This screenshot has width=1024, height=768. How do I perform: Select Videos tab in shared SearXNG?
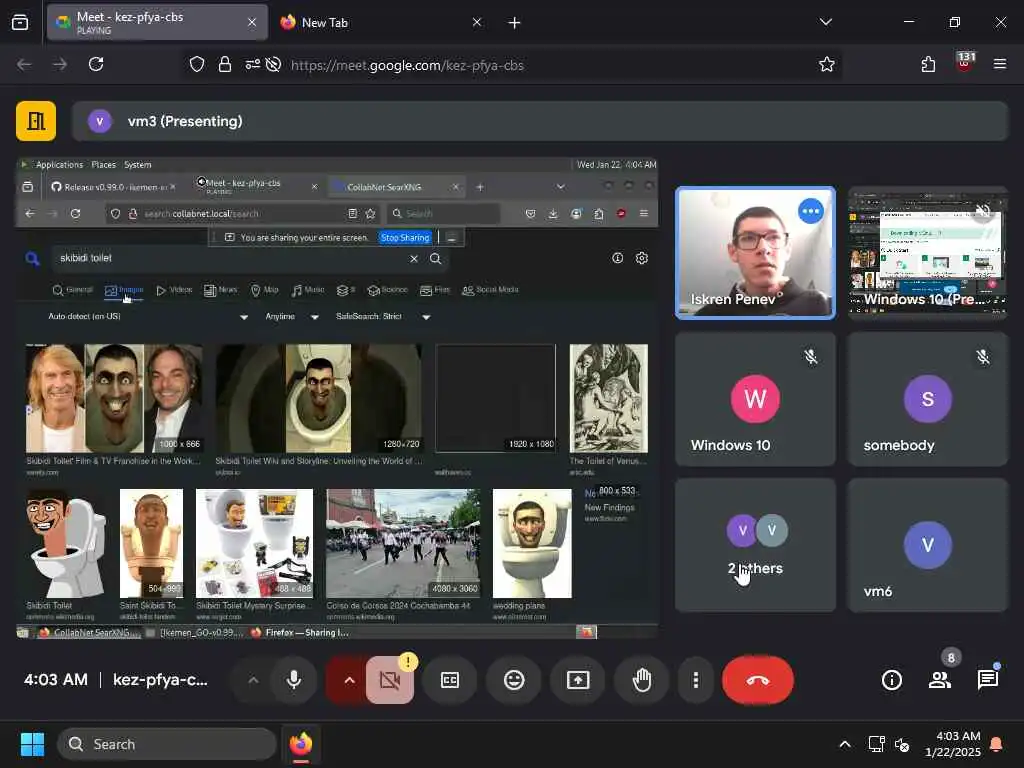point(174,290)
